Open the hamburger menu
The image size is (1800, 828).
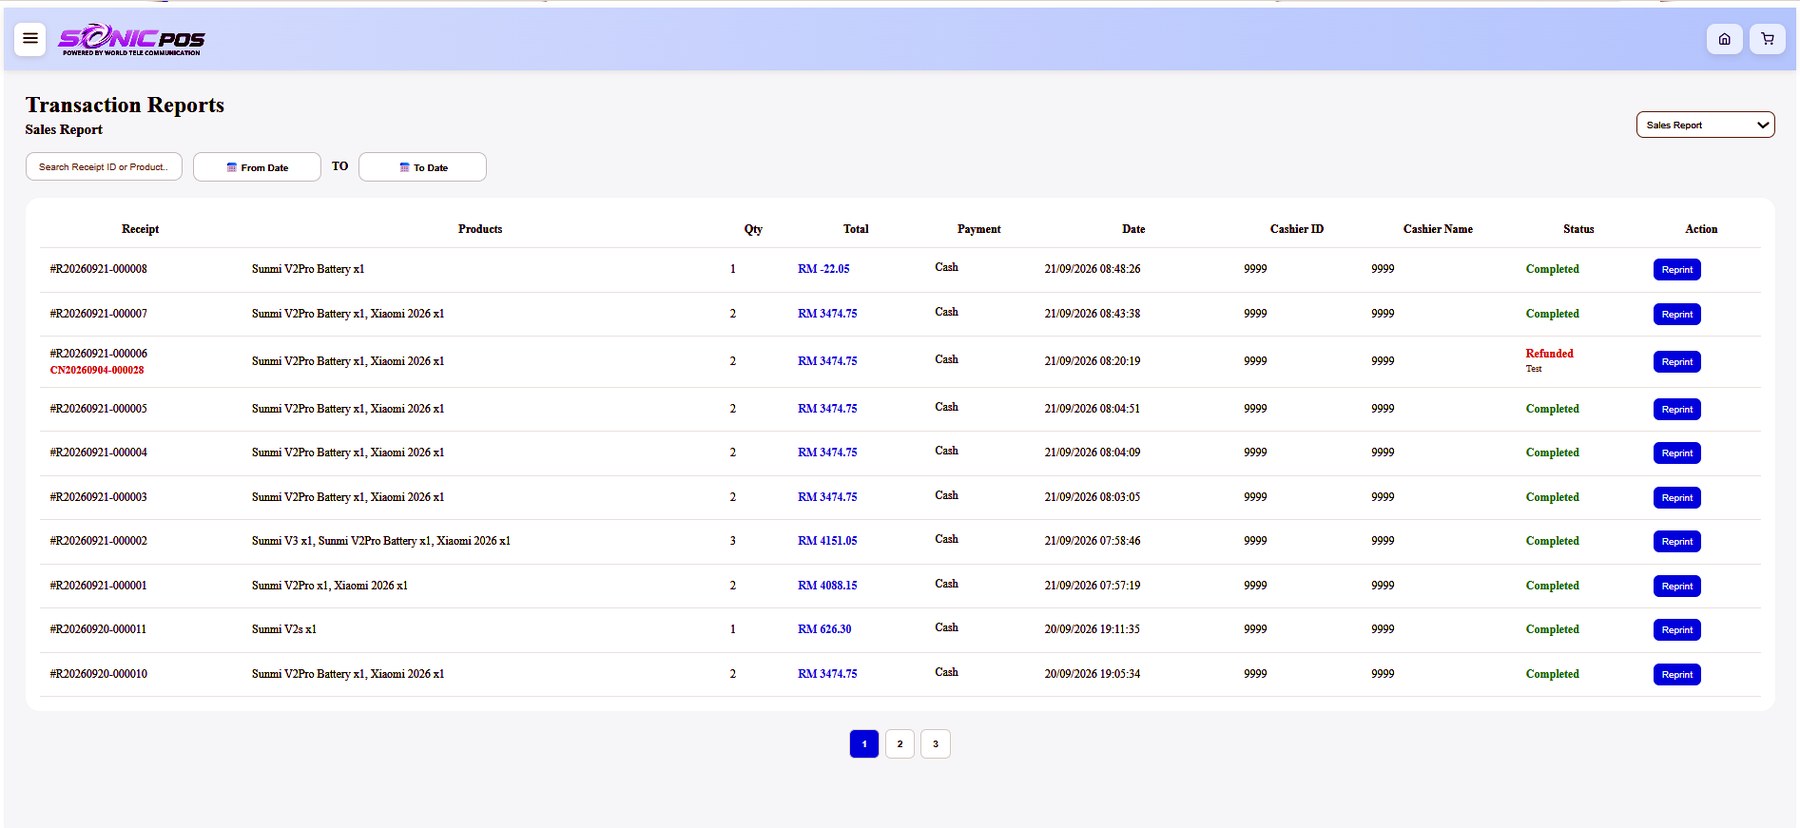30,39
